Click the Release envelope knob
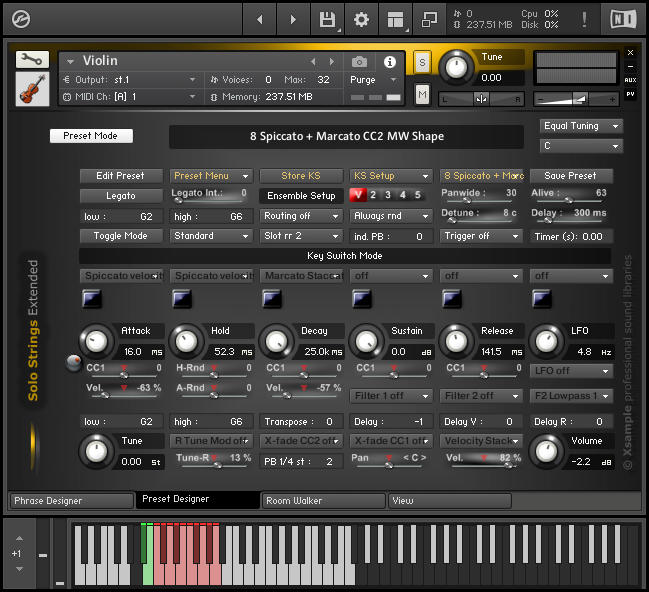This screenshot has width=649, height=592. [456, 342]
